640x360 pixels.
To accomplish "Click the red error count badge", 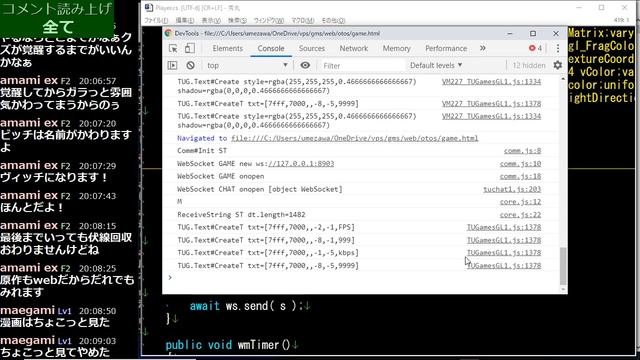I will [536, 48].
